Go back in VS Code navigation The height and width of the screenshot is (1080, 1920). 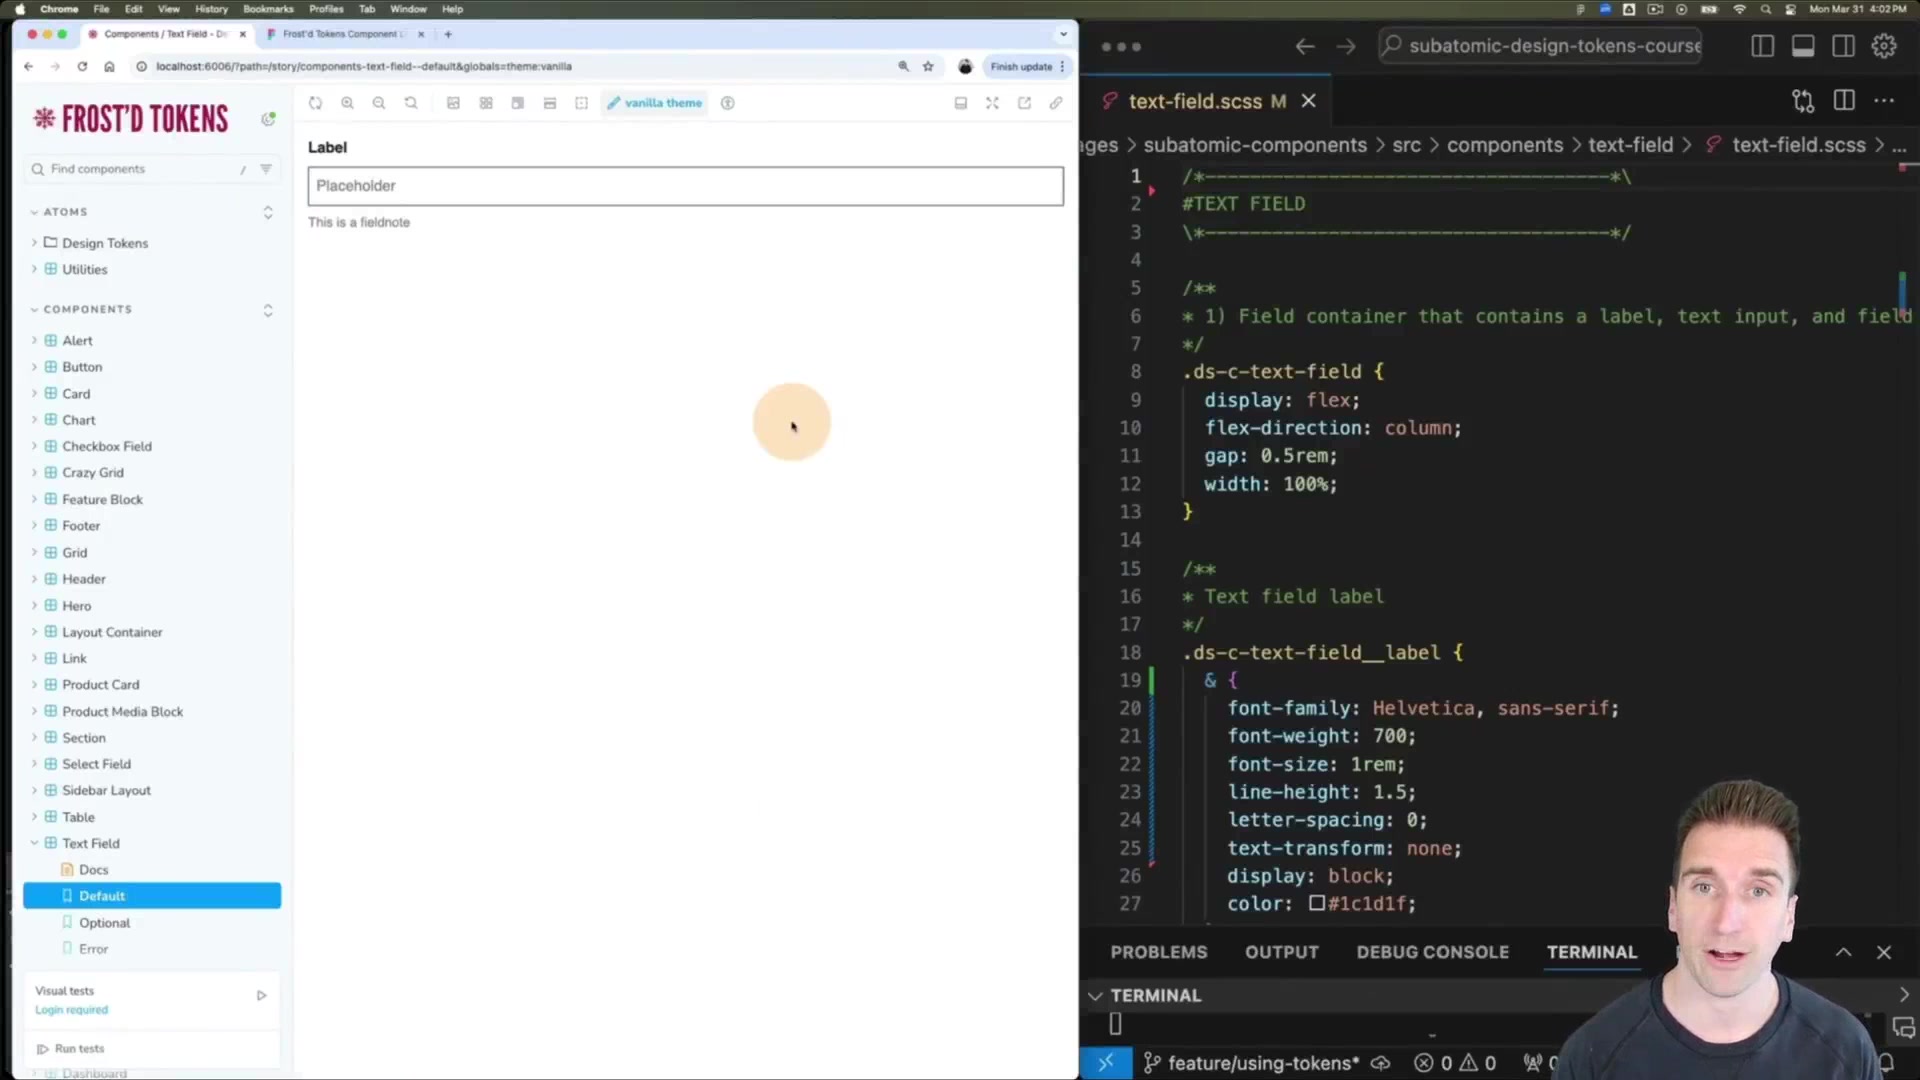tap(1305, 46)
